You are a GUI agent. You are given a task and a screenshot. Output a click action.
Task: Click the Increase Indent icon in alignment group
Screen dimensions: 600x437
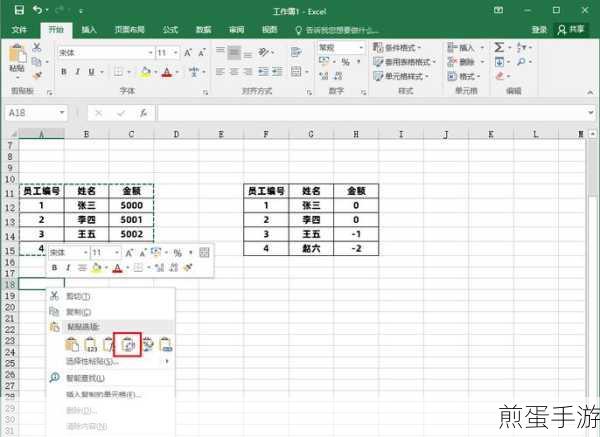(277, 72)
